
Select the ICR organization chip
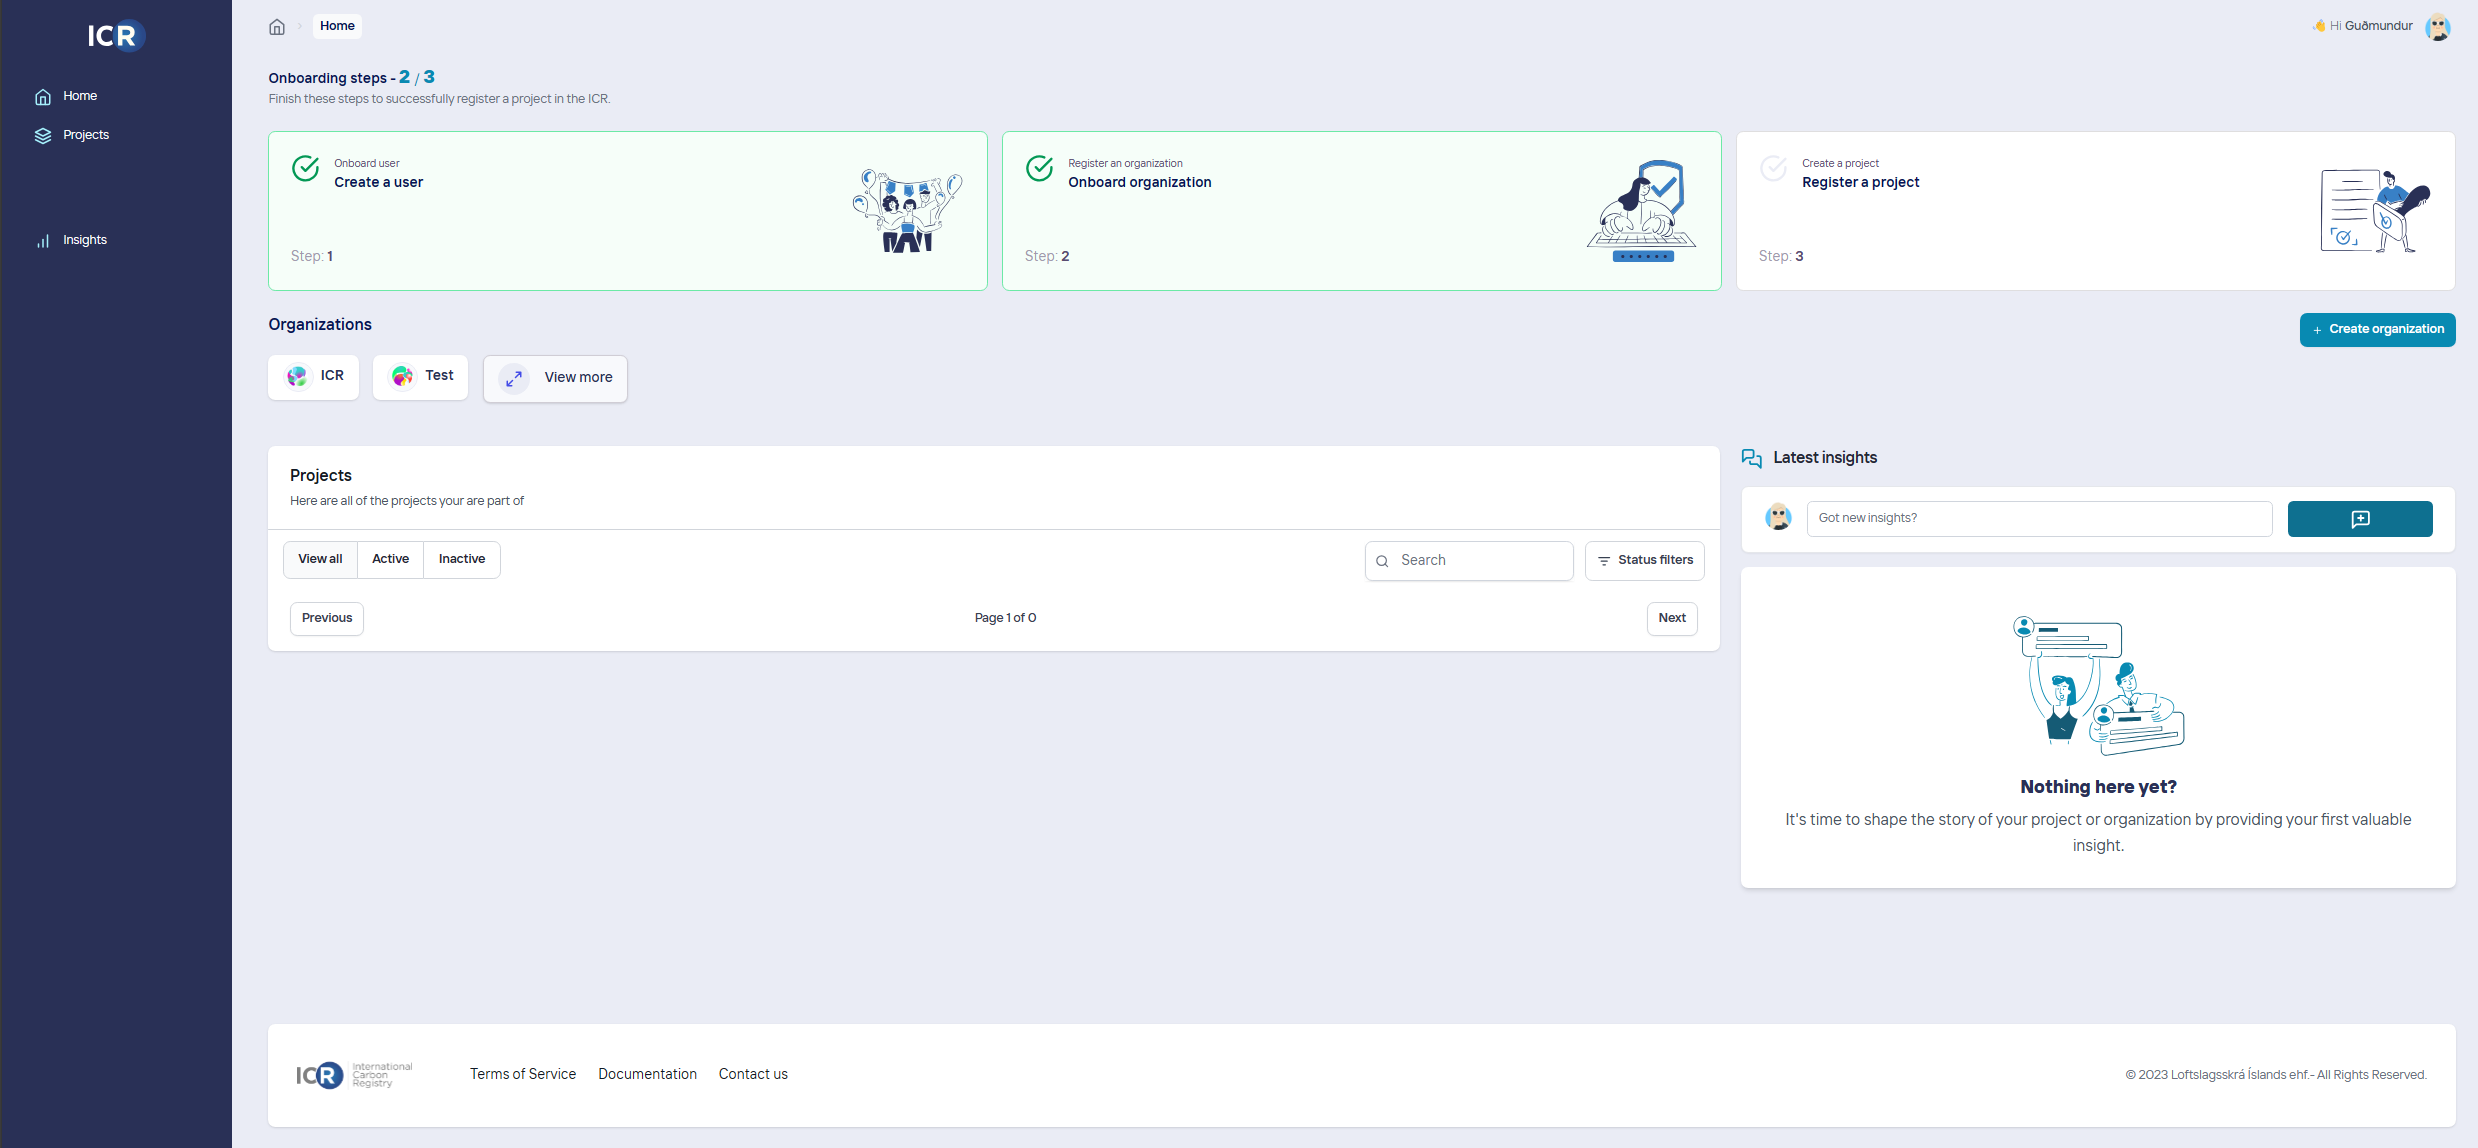click(x=313, y=377)
